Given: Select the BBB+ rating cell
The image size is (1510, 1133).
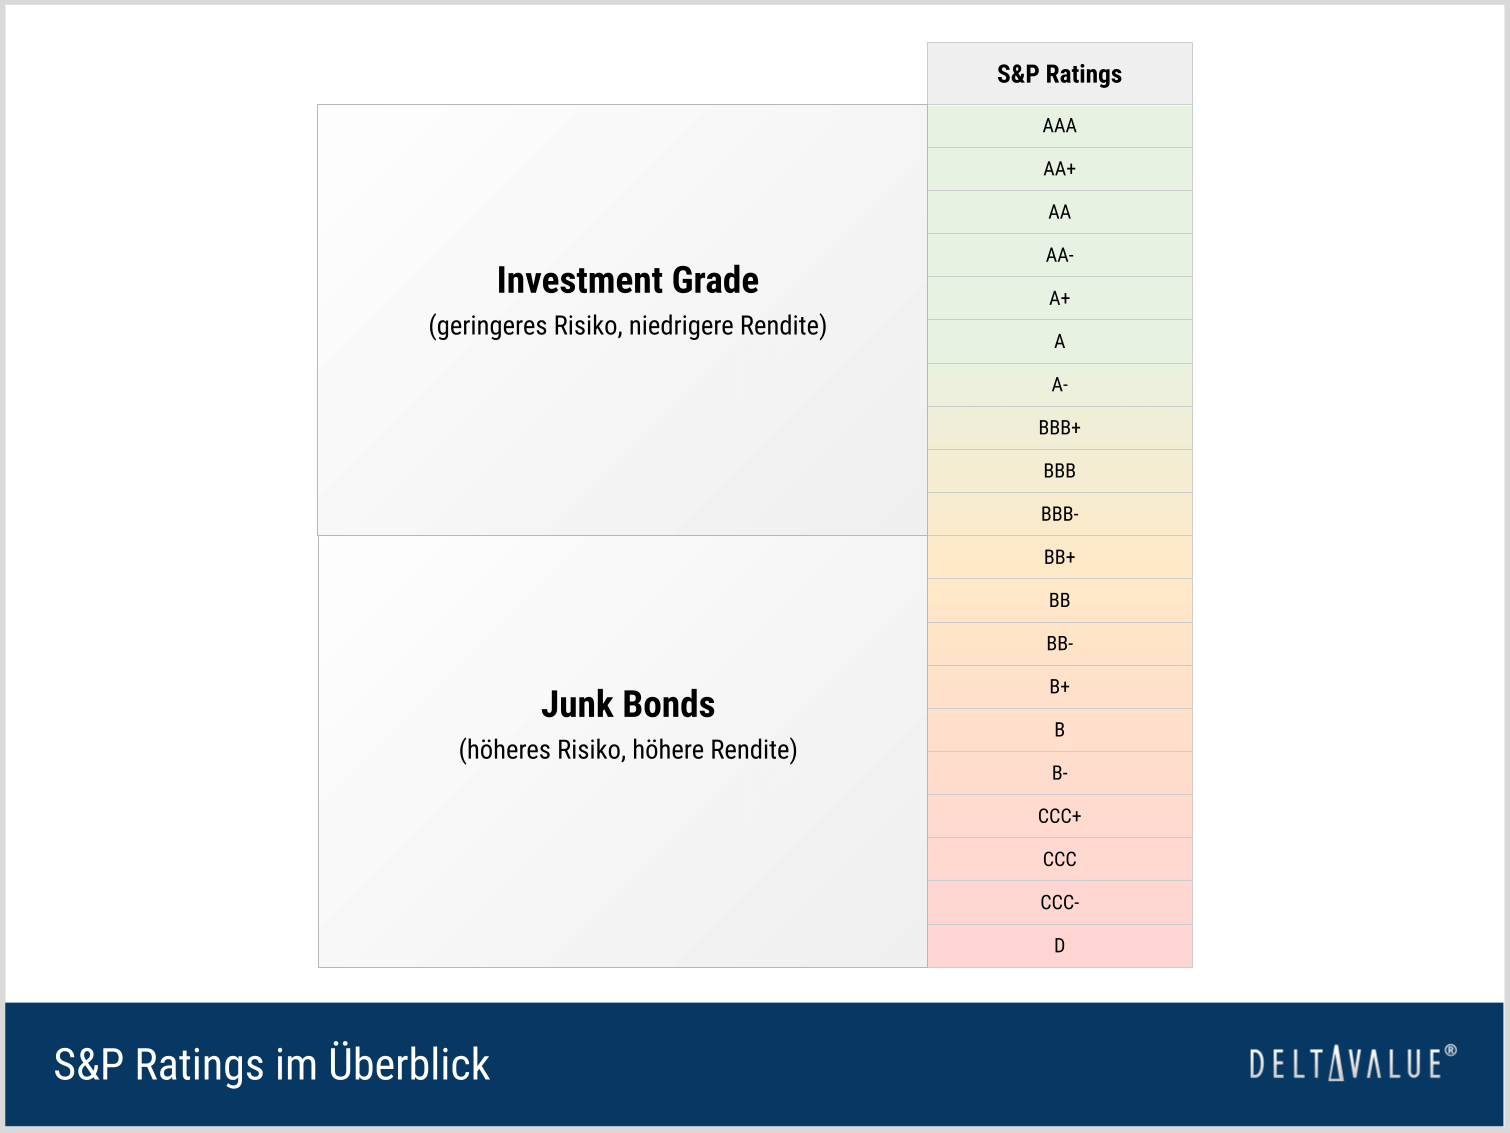Looking at the screenshot, I should [1060, 428].
